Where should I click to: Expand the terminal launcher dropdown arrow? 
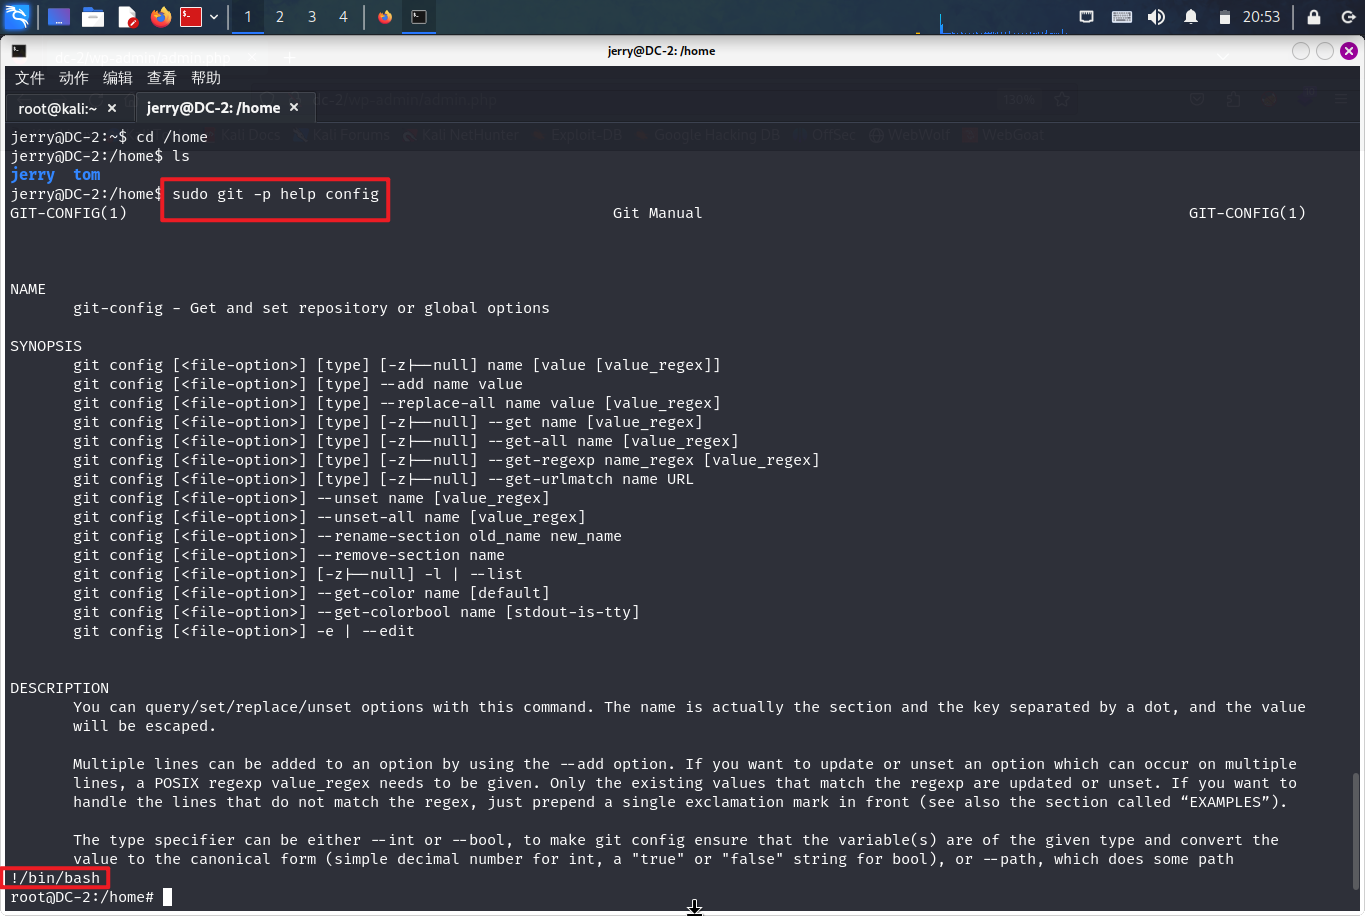tap(214, 17)
